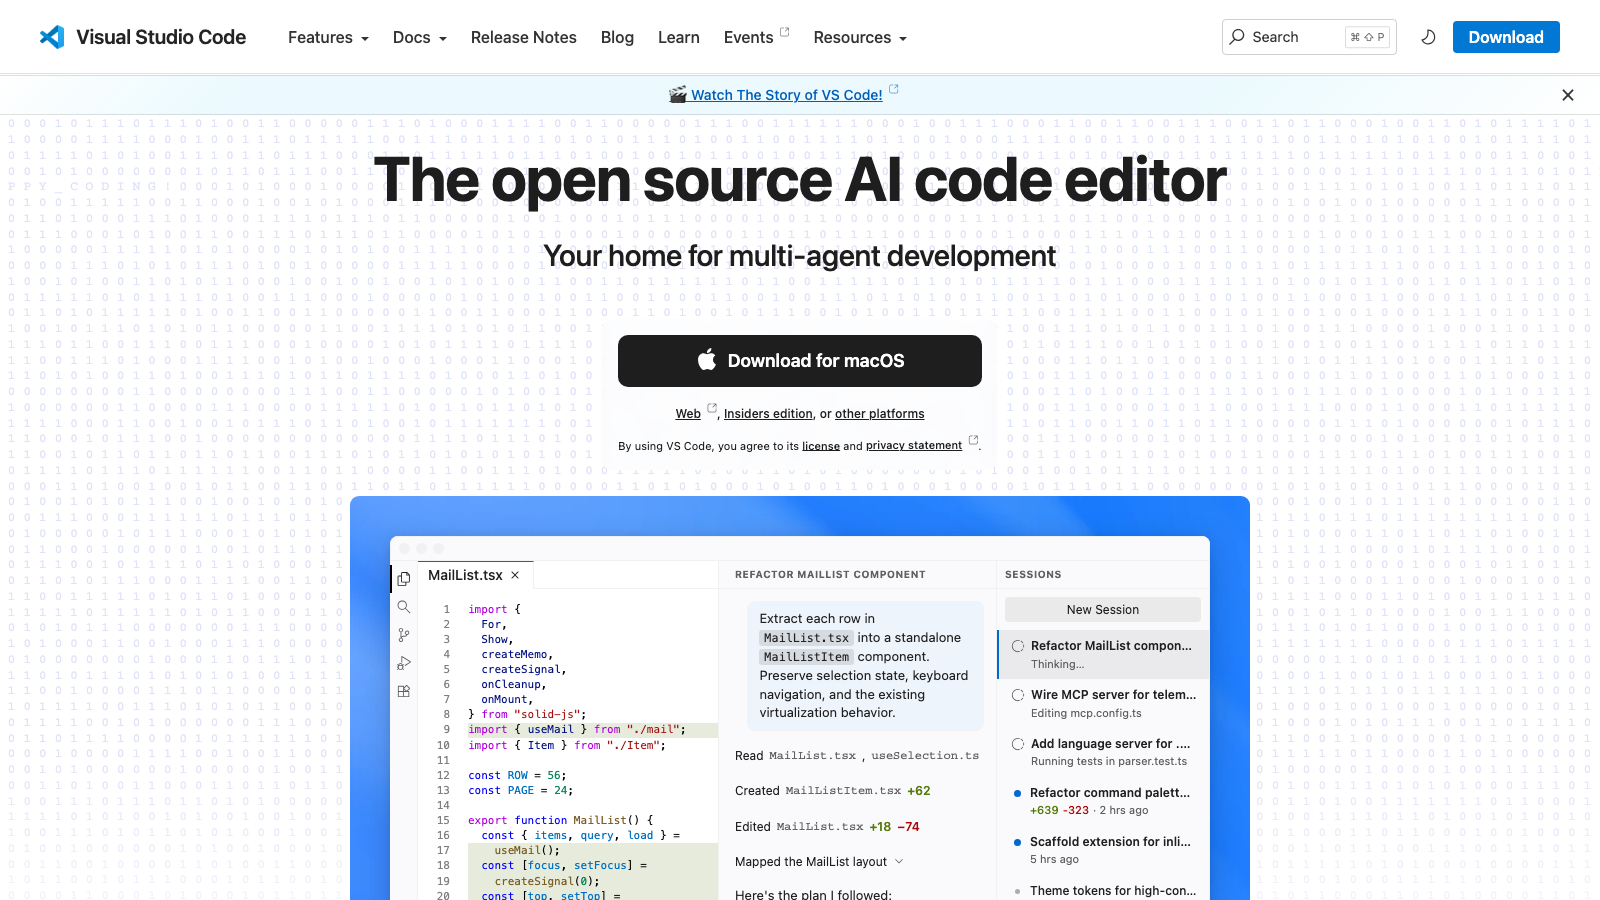Click the blue dot beside Scaffold extension session
Screen dimensions: 1600x900
[1018, 842]
